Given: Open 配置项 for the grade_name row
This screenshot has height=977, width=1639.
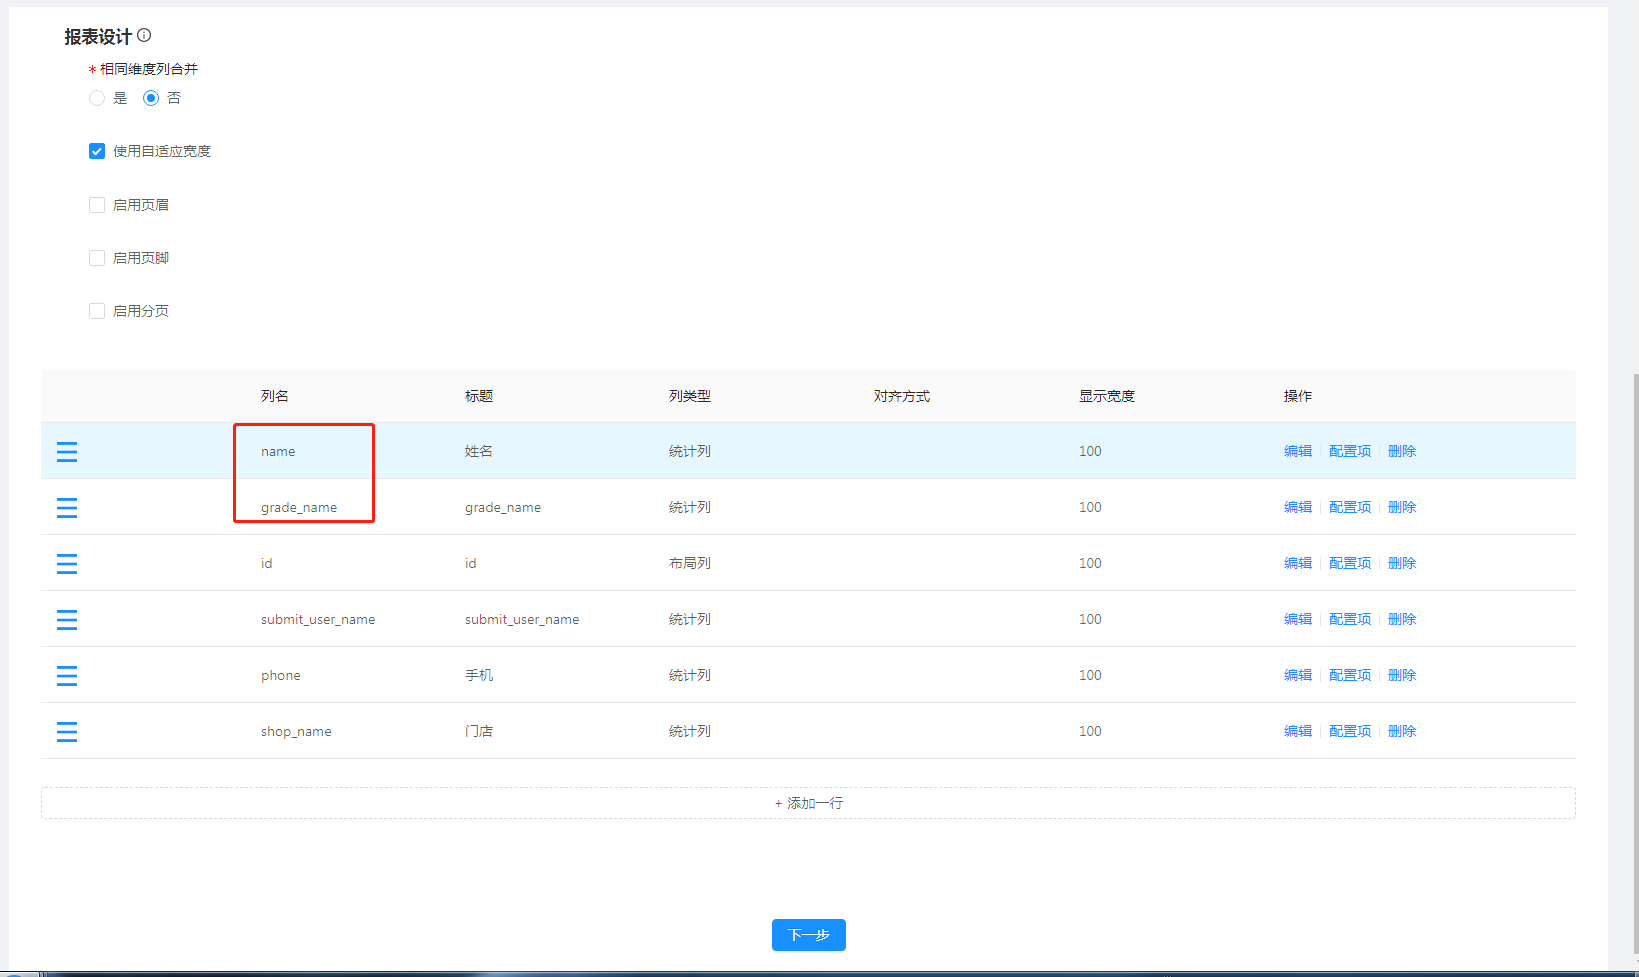Looking at the screenshot, I should pyautogui.click(x=1350, y=507).
